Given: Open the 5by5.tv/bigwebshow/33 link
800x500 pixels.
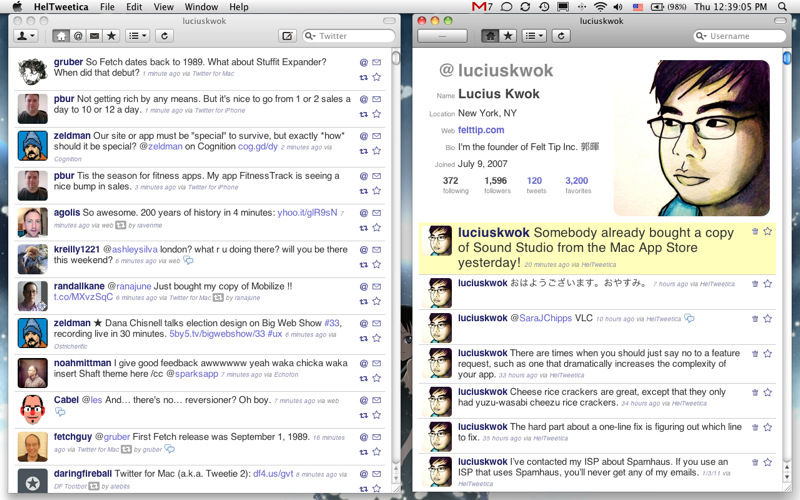Looking at the screenshot, I should [217, 334].
